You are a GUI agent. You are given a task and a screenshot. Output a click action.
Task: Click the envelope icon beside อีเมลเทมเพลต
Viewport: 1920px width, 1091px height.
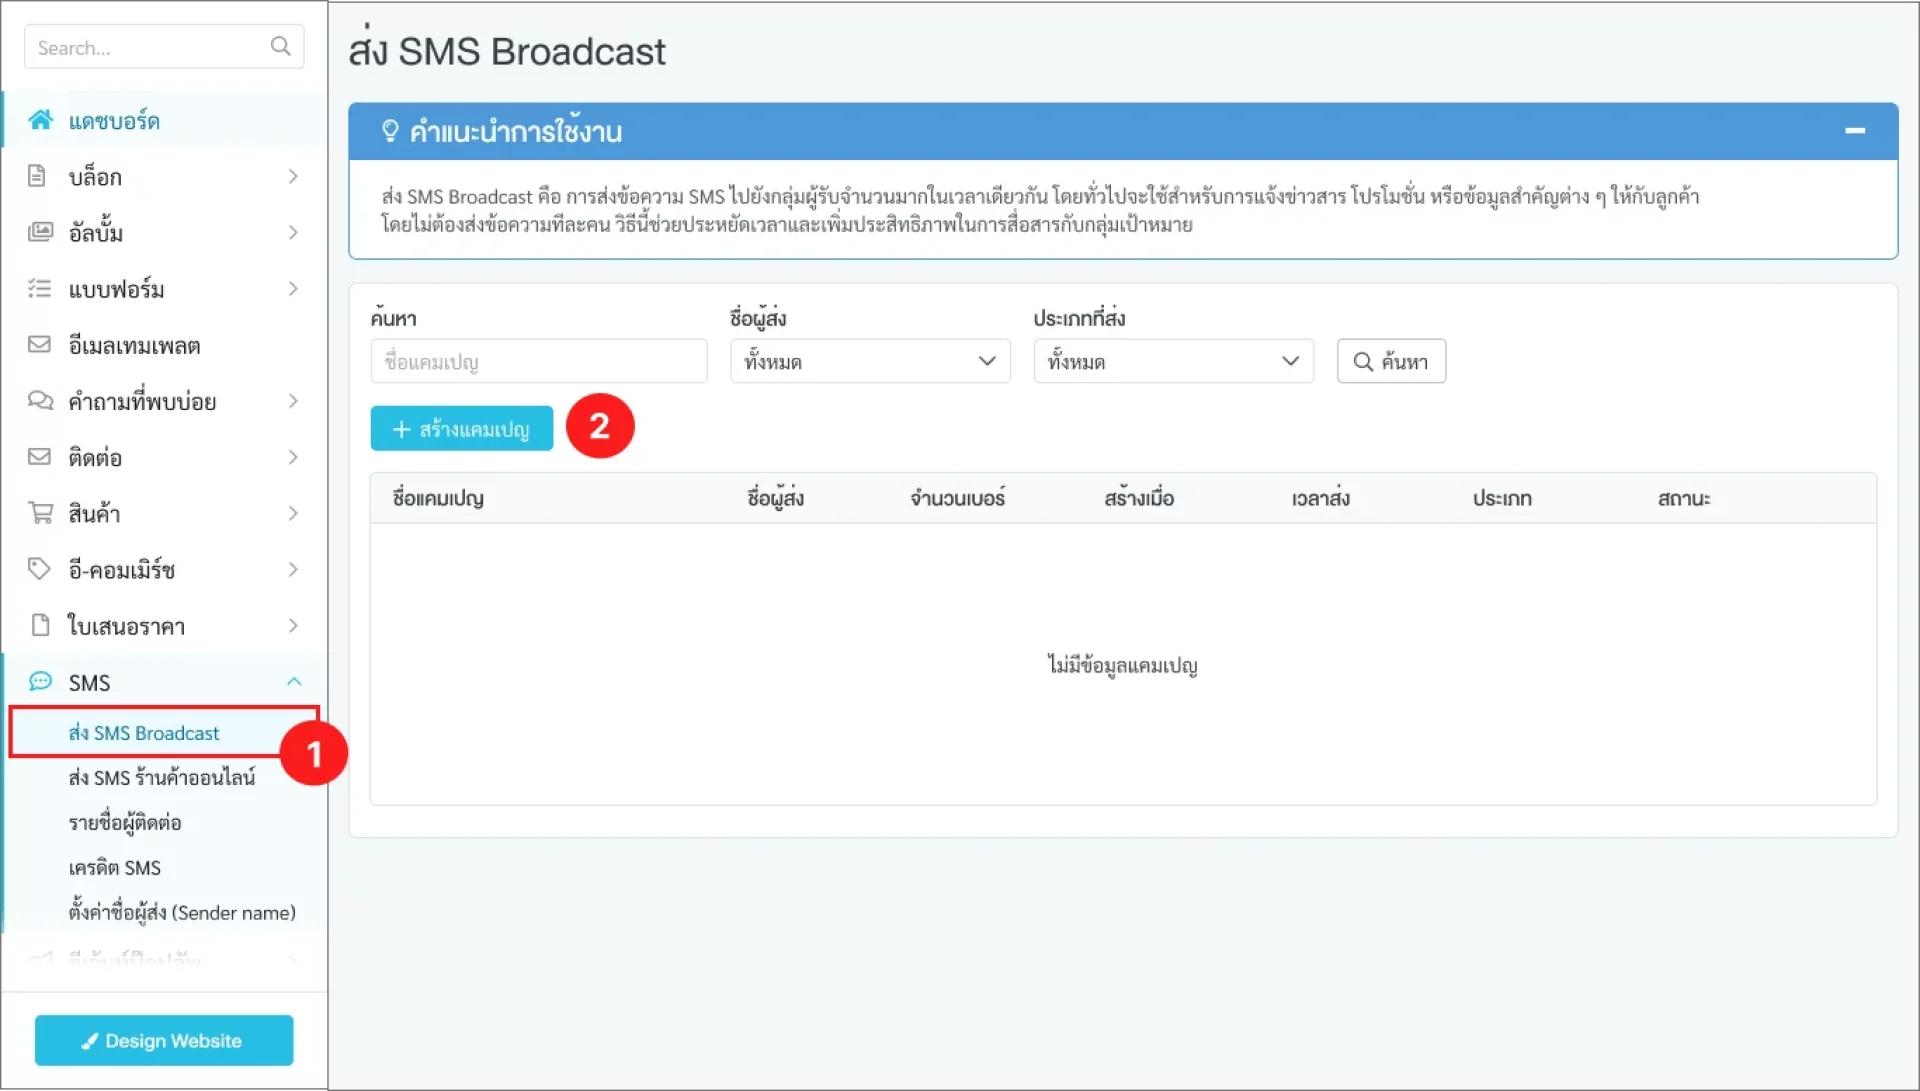[39, 345]
